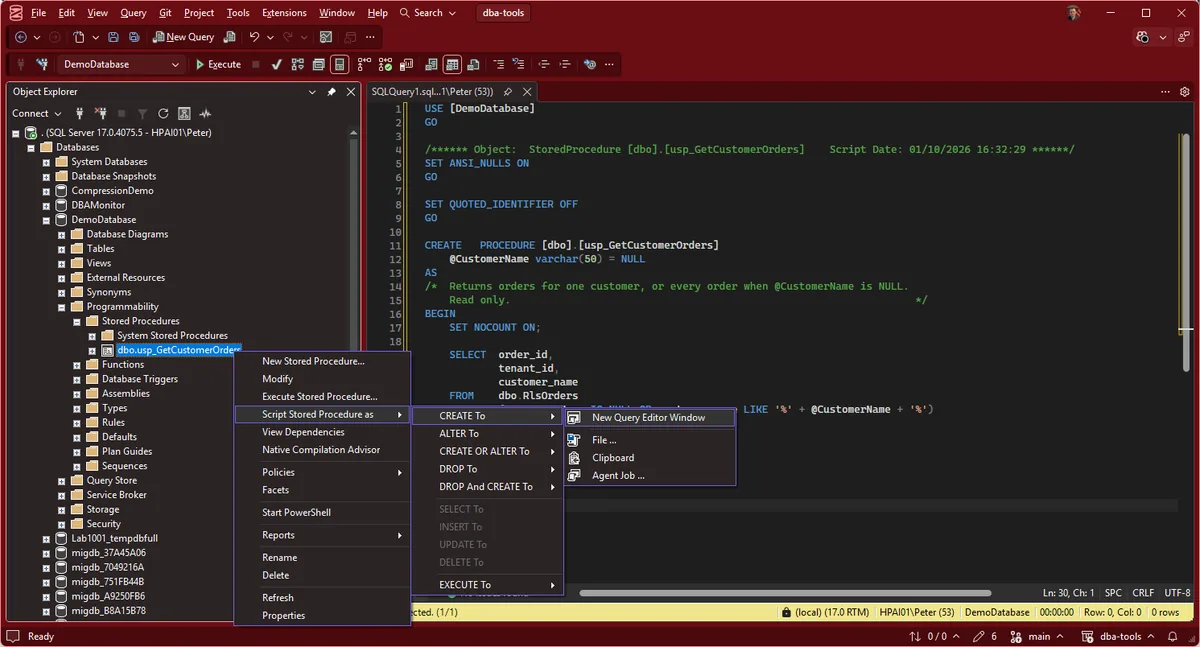Image resolution: width=1200 pixels, height=647 pixels.
Task: Click the Object Explorer pin icon
Action: click(332, 91)
